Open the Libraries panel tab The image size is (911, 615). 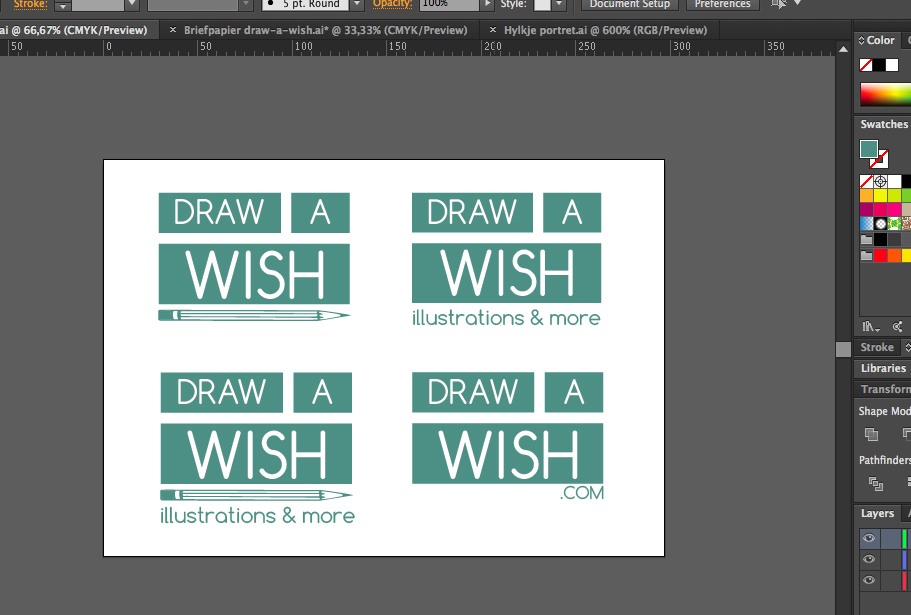(883, 368)
